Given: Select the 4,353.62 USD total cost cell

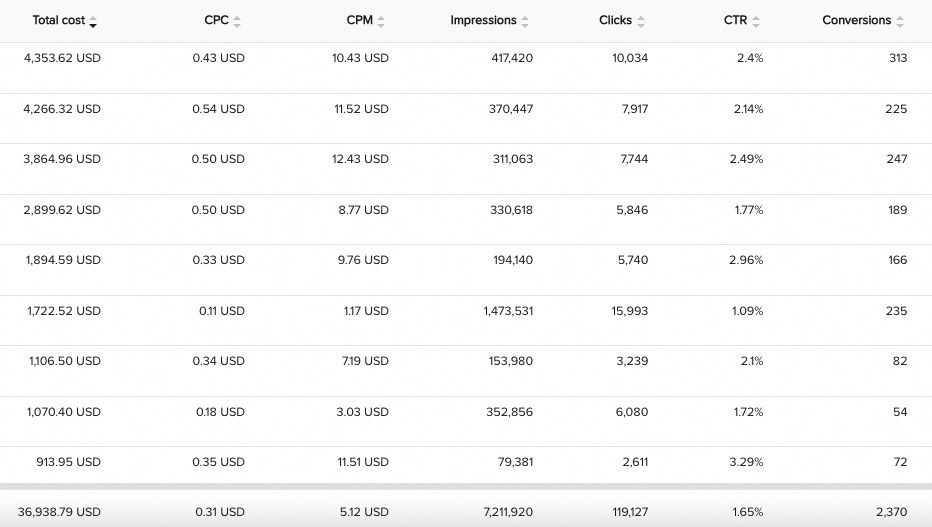Looking at the screenshot, I should [x=62, y=58].
